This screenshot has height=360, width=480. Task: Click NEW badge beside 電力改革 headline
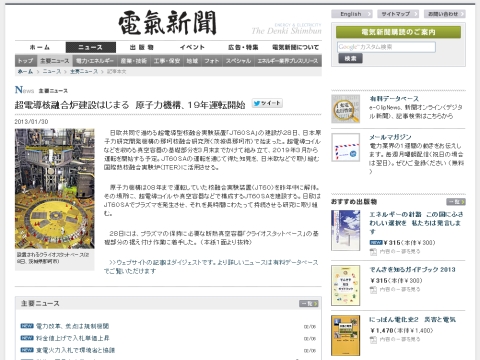pyautogui.click(x=27, y=326)
